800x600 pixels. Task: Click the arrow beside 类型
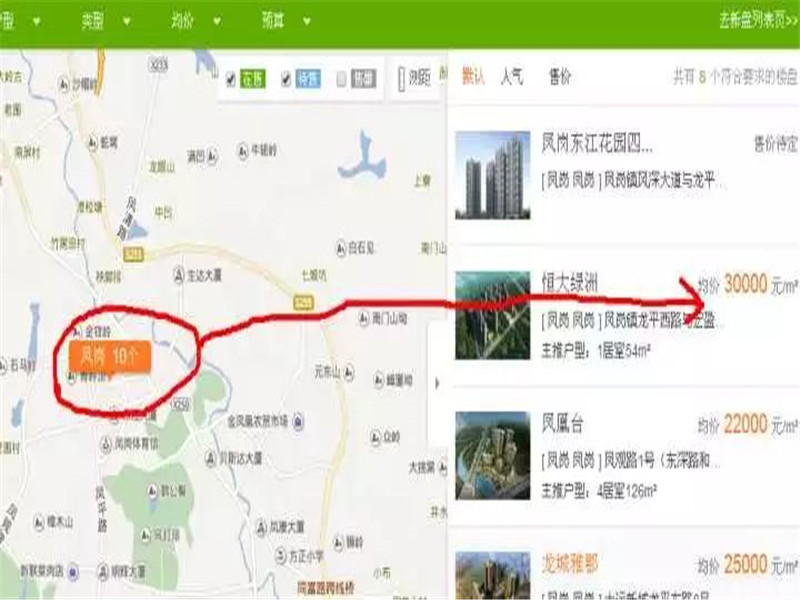127,21
